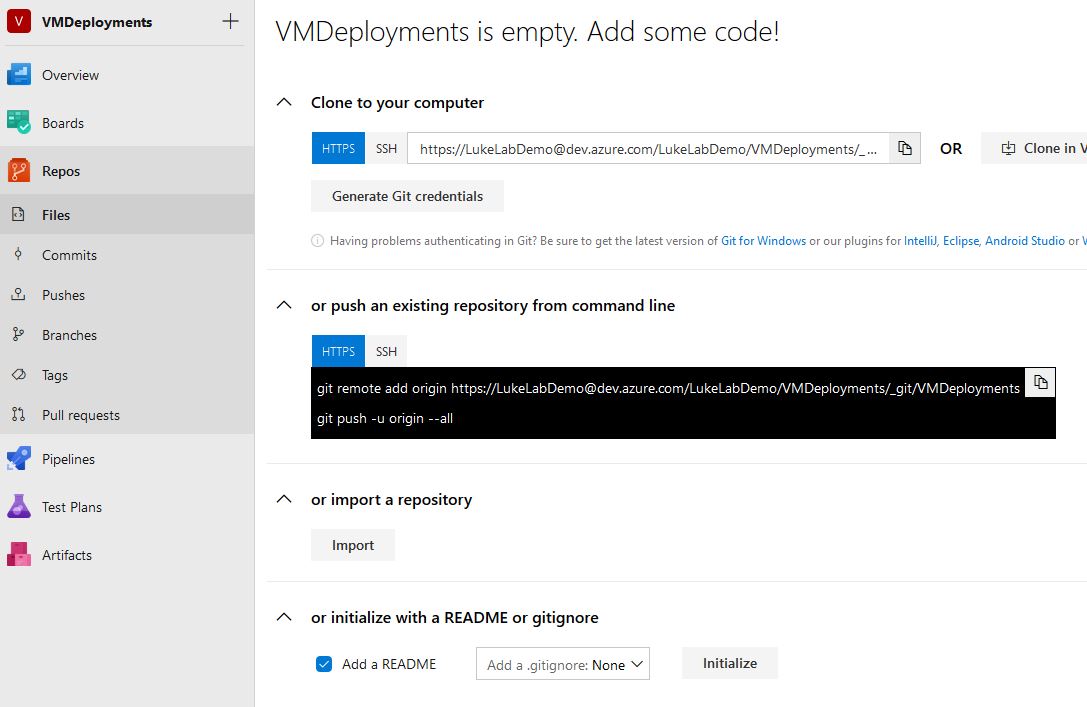The height and width of the screenshot is (707, 1087).
Task: Open the Boards icon in sidebar
Action: point(19,122)
